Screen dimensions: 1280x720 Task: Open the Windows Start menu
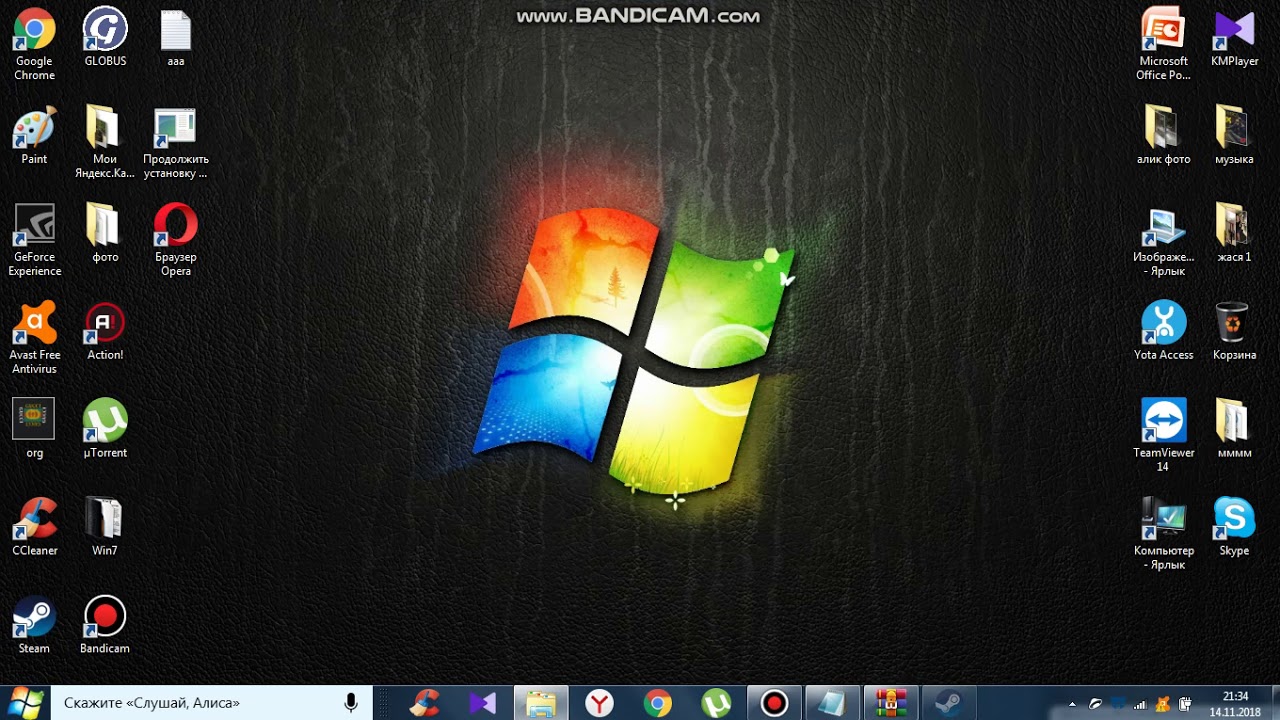pyautogui.click(x=25, y=703)
